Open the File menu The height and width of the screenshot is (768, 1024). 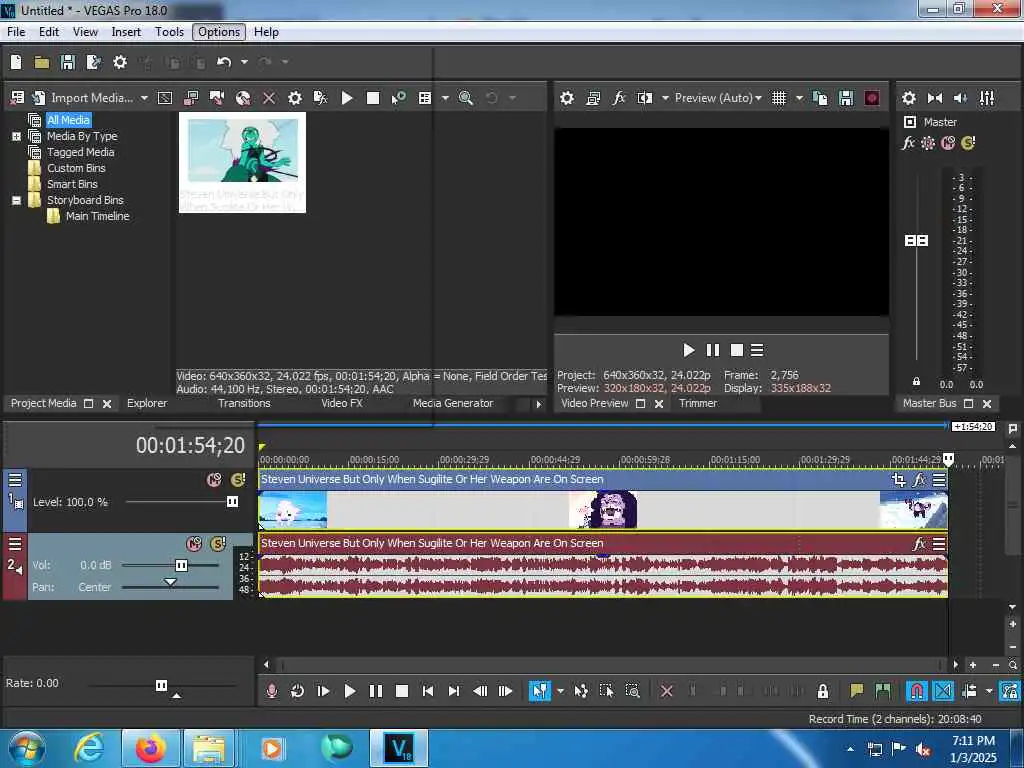coord(16,31)
